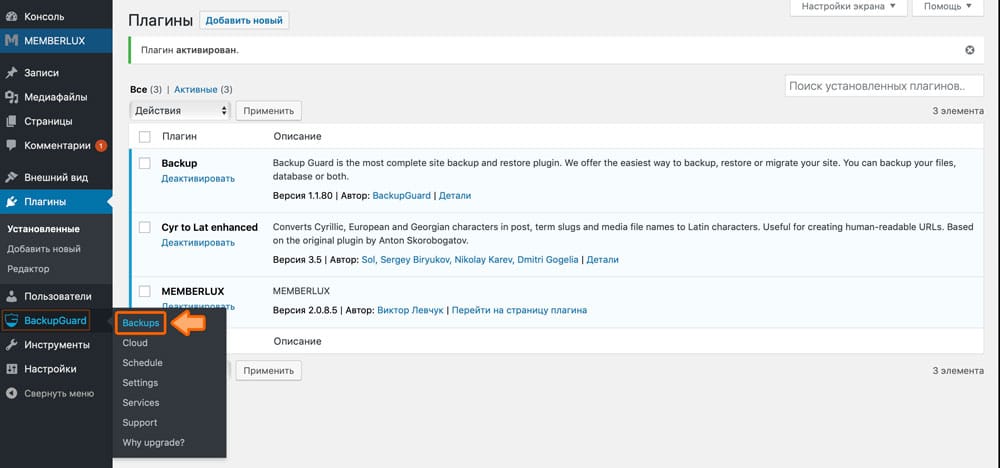This screenshot has height=468, width=1000.
Task: Open the bulk actions dropdown (Действия)
Action: point(180,111)
